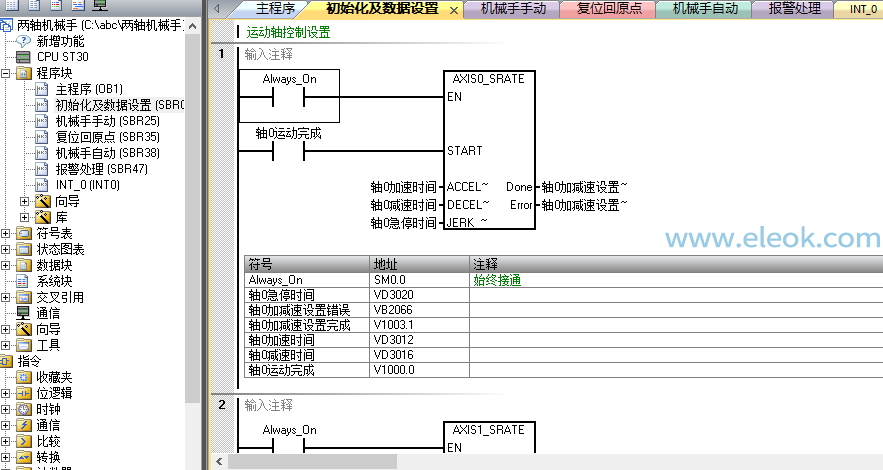Expand the 工具 node
This screenshot has width=883, height=470.
(6, 345)
